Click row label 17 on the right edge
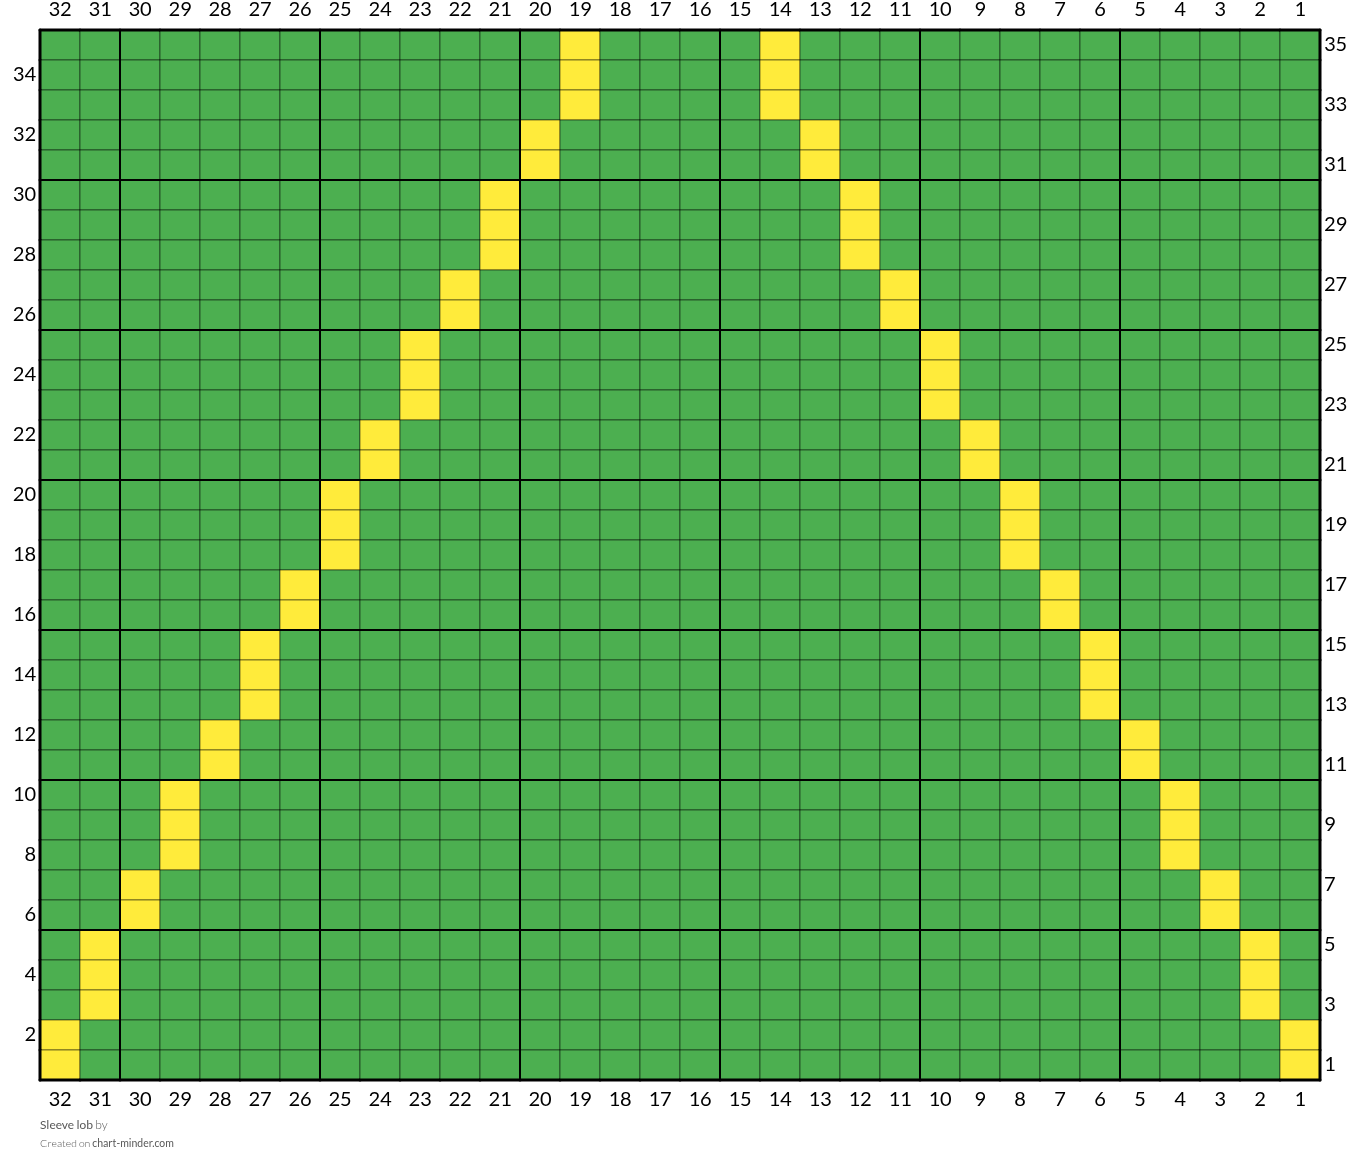 [x=1335, y=584]
